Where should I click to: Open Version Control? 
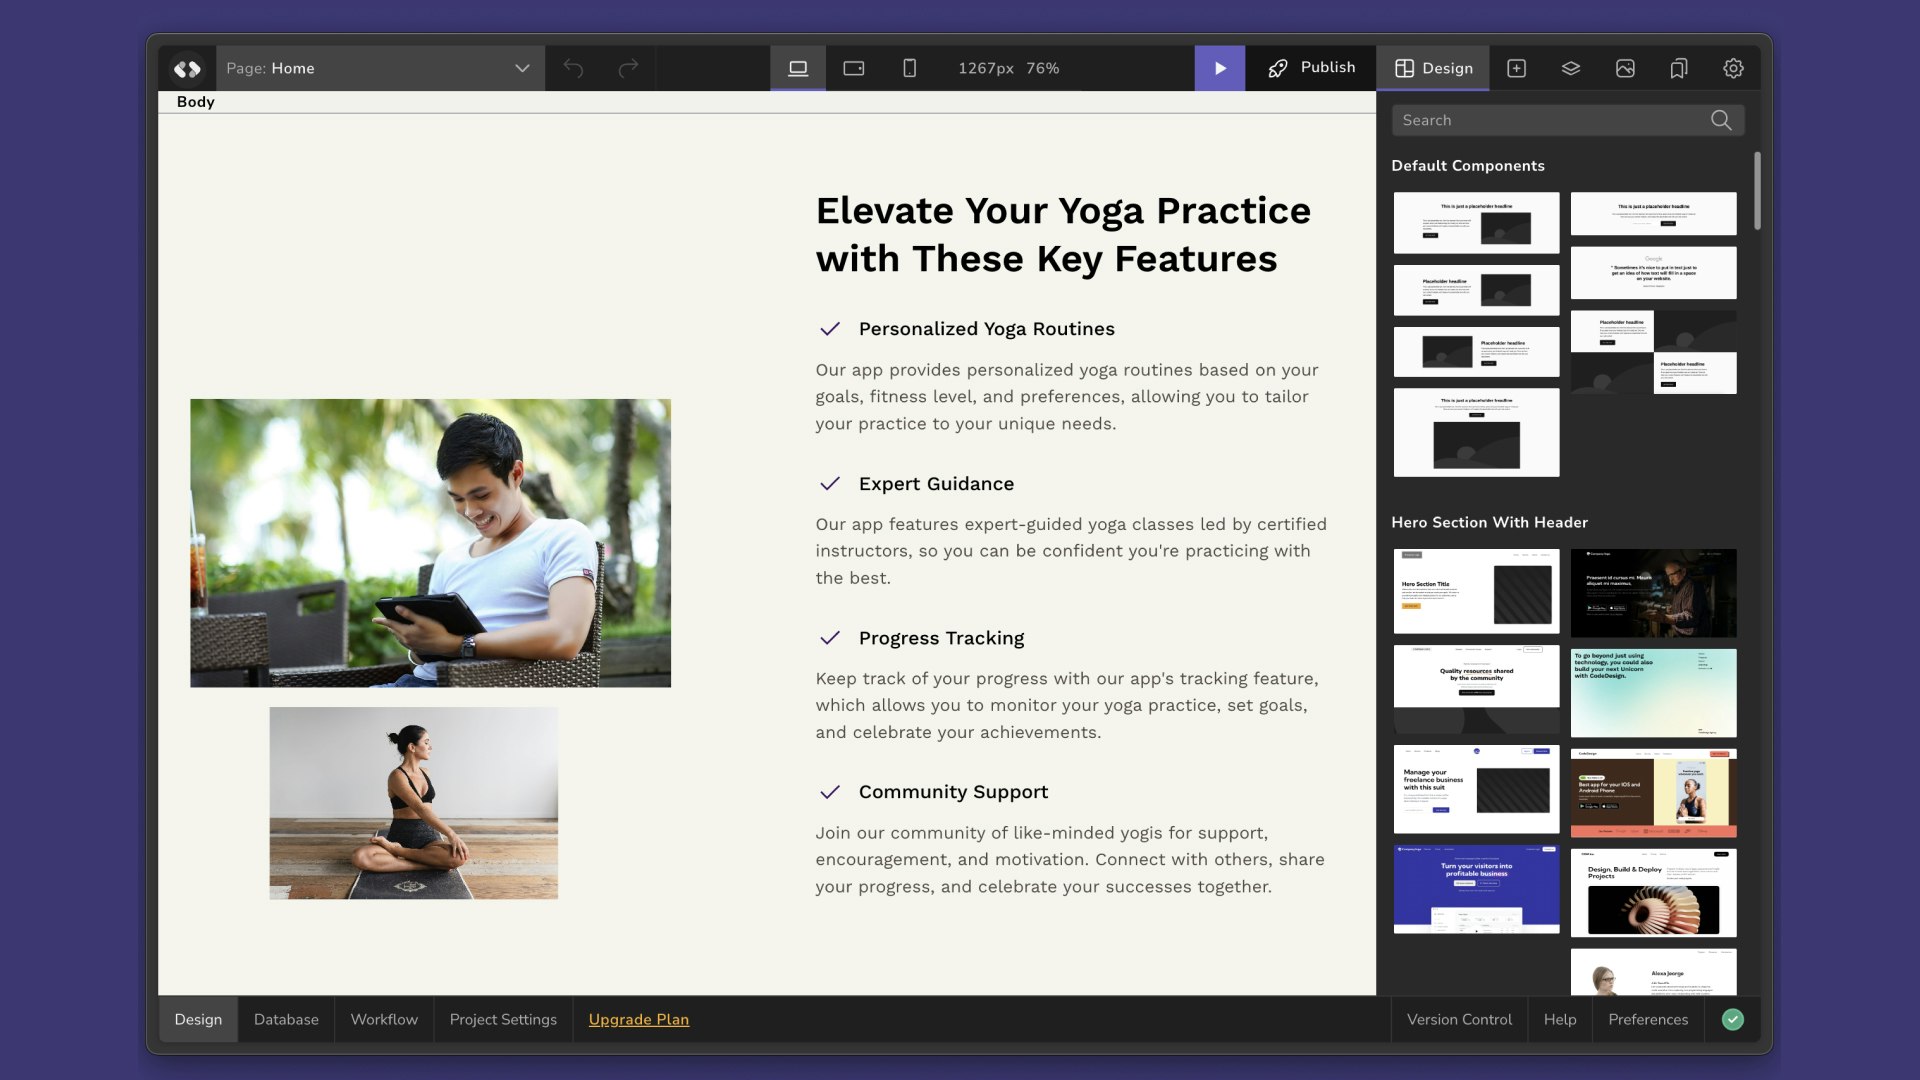pos(1459,1019)
